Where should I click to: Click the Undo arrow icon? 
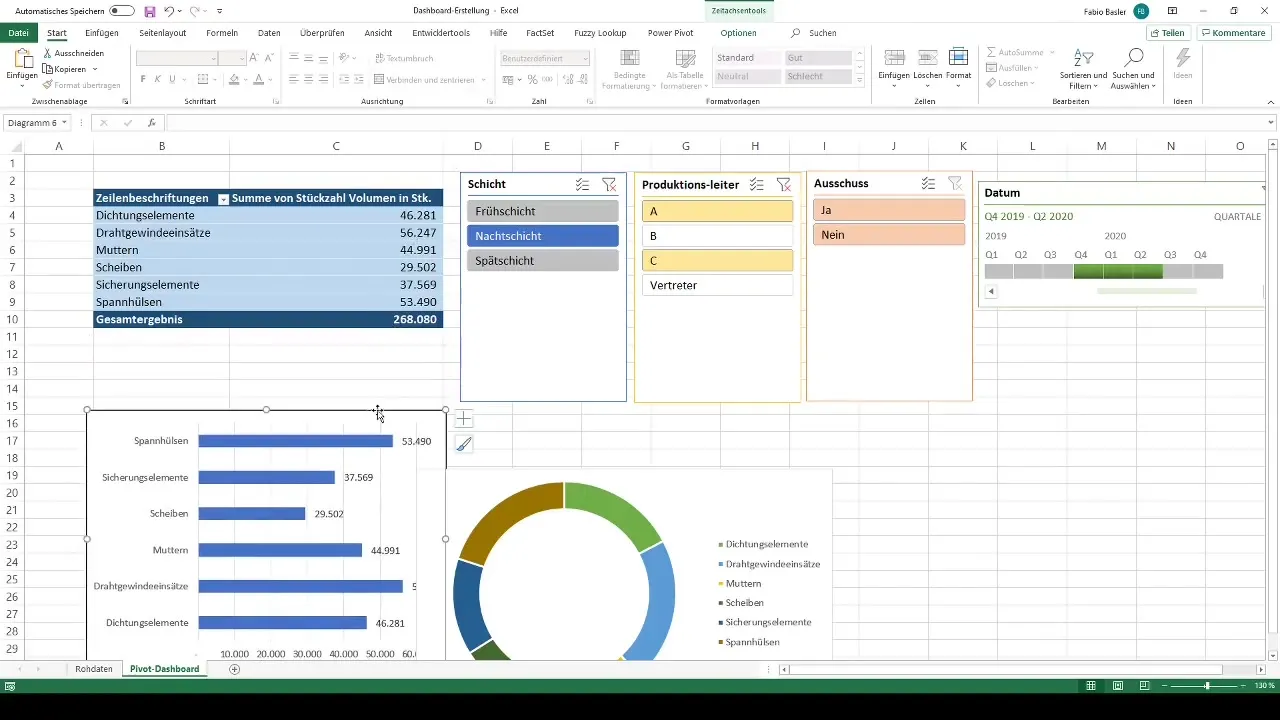(169, 10)
